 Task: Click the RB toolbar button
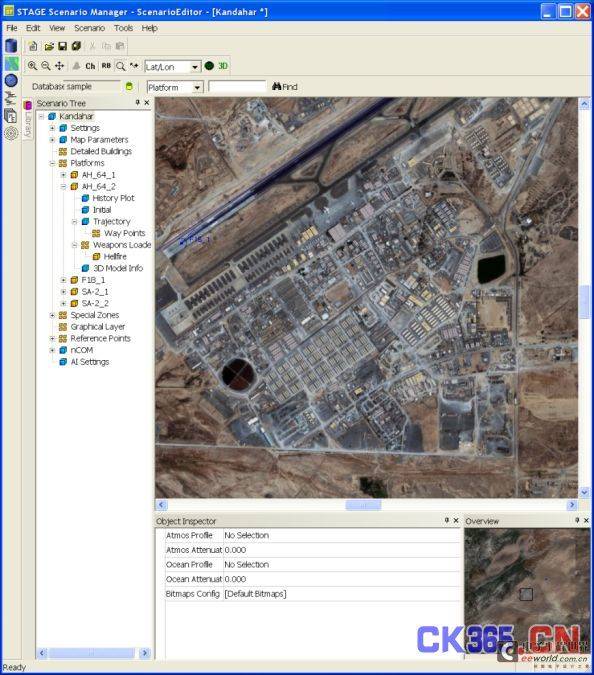[106, 66]
